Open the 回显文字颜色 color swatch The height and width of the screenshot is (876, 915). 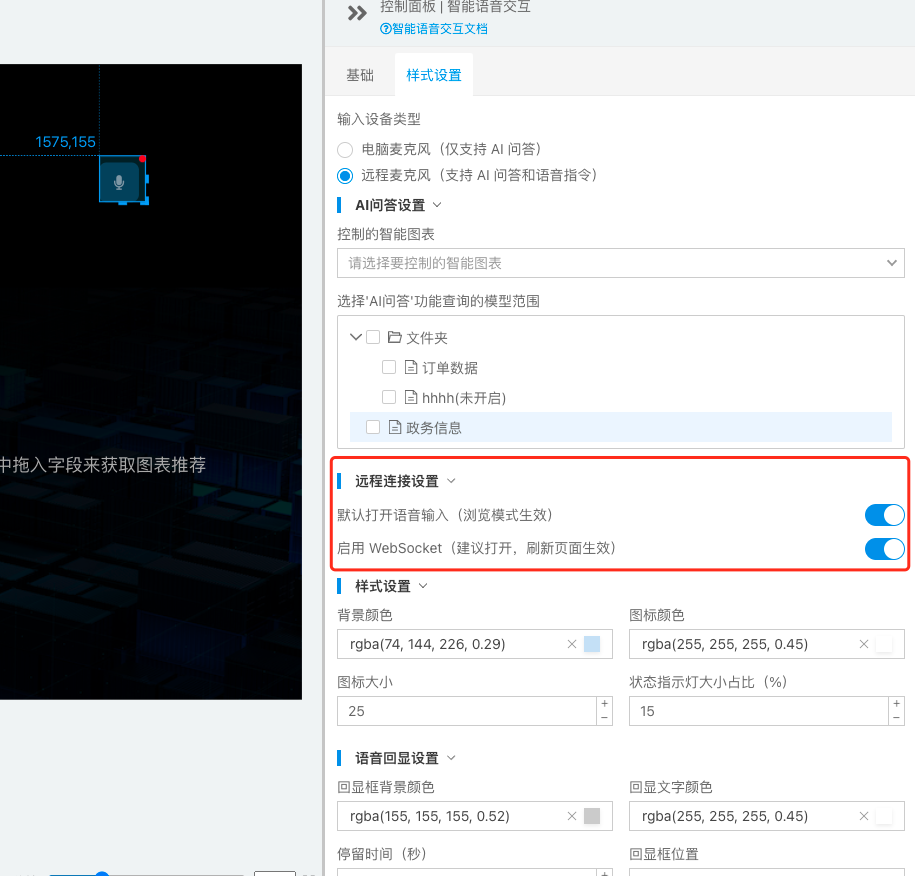click(x=884, y=816)
